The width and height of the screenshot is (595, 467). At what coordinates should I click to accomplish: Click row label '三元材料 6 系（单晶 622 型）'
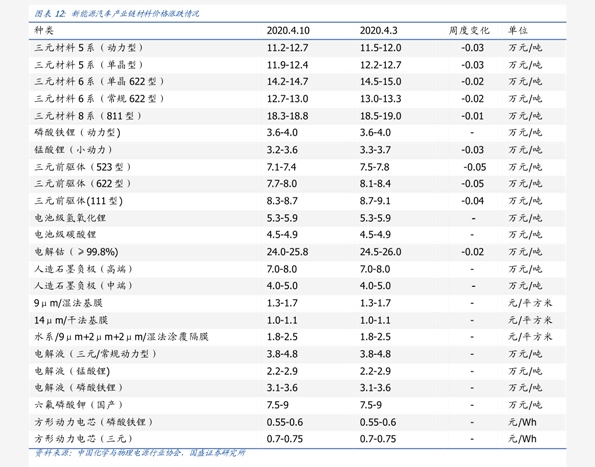click(x=99, y=82)
